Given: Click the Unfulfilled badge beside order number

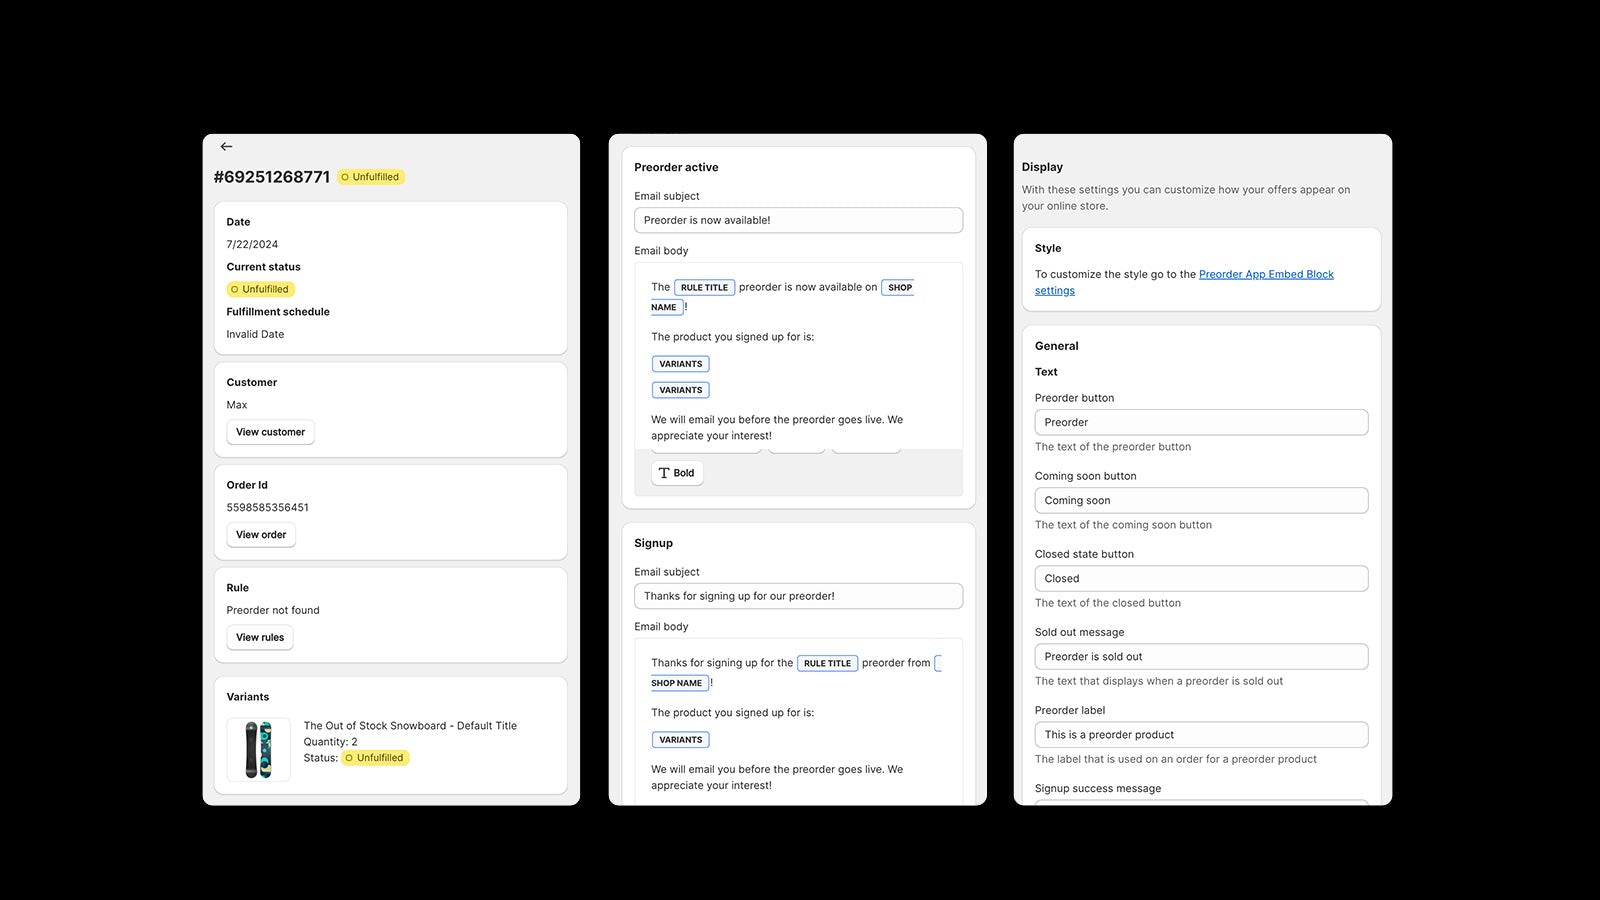Looking at the screenshot, I should [371, 177].
